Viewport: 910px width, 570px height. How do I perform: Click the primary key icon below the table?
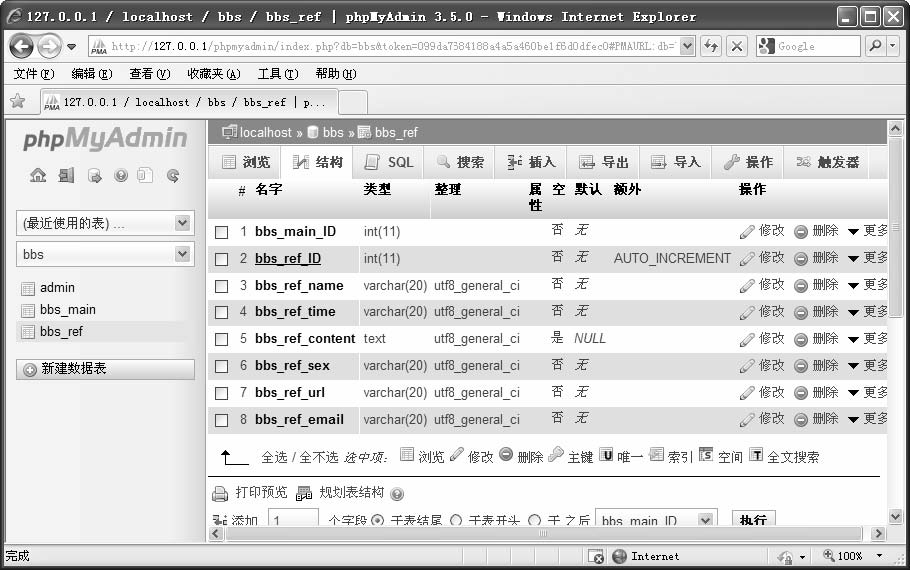tap(555, 454)
